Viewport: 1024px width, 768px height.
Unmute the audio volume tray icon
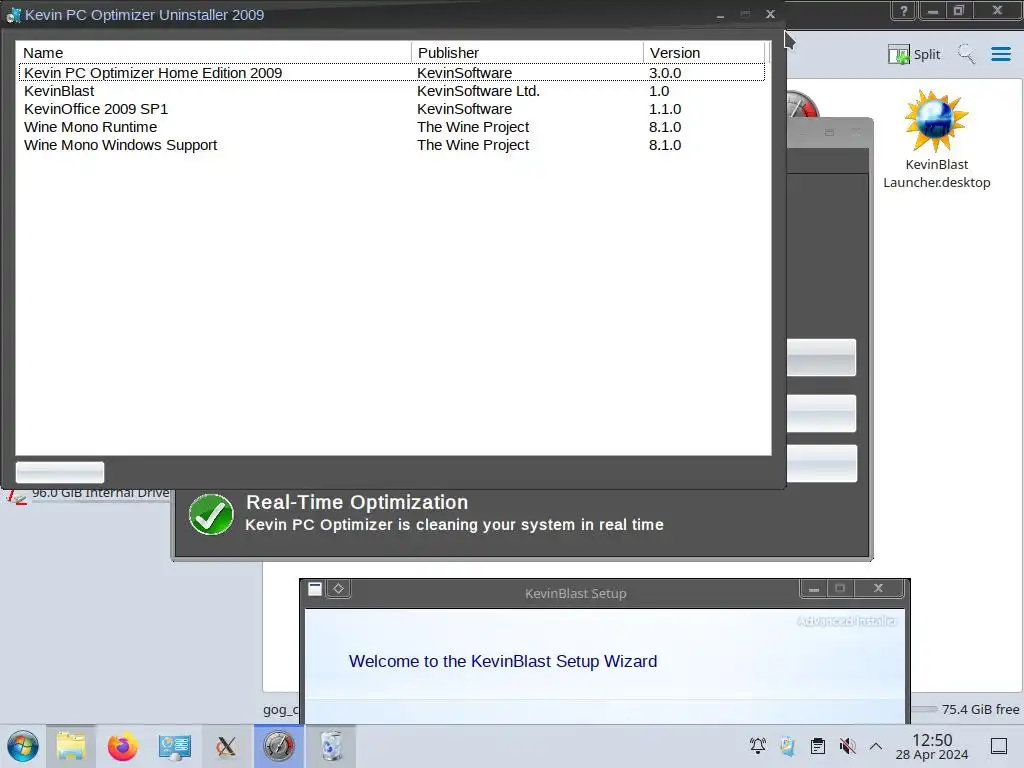click(x=847, y=746)
